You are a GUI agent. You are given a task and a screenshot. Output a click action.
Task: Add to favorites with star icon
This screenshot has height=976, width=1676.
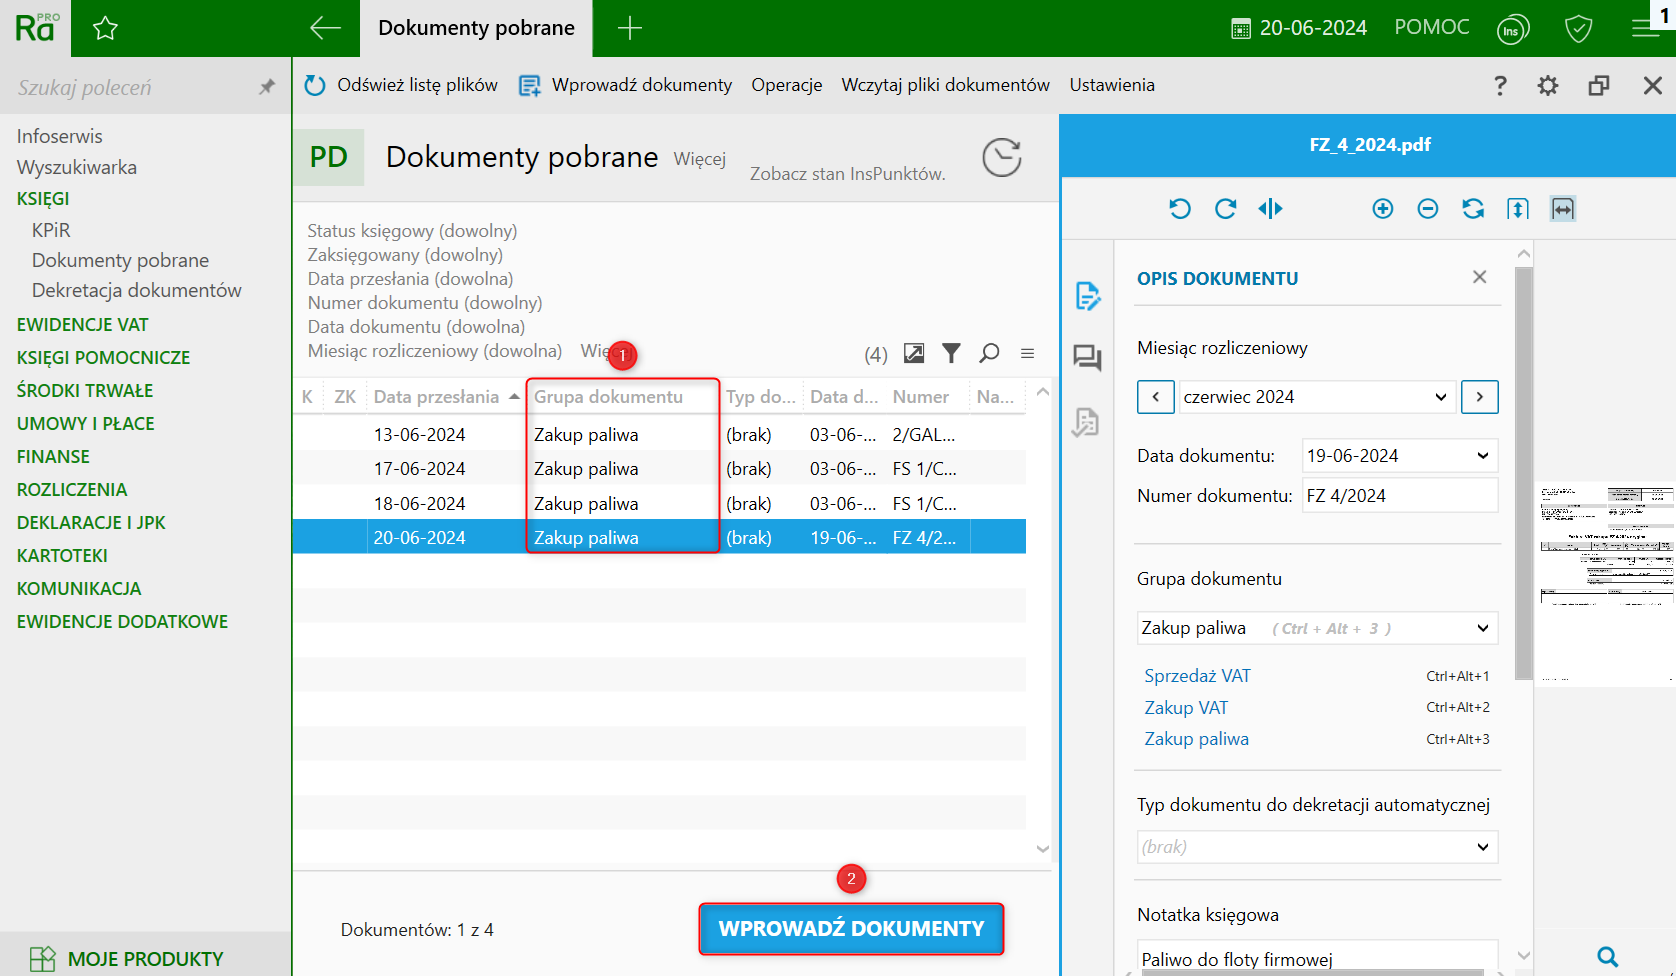(105, 29)
